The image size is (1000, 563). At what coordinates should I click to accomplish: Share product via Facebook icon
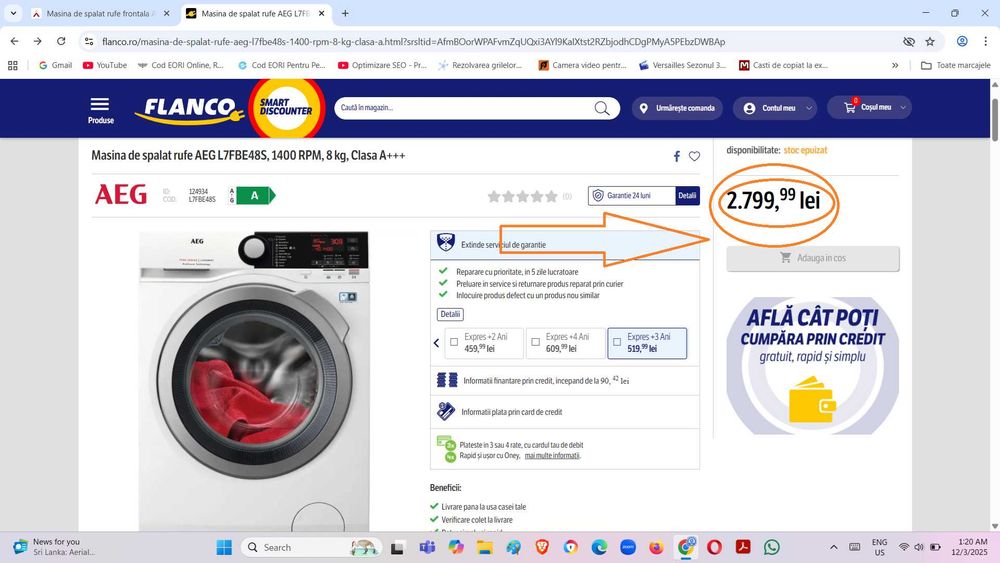coord(677,156)
